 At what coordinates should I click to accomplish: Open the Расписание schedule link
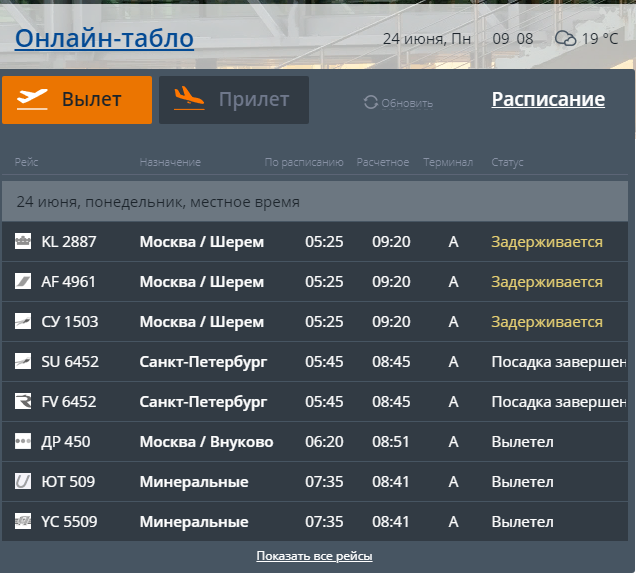pyautogui.click(x=548, y=99)
